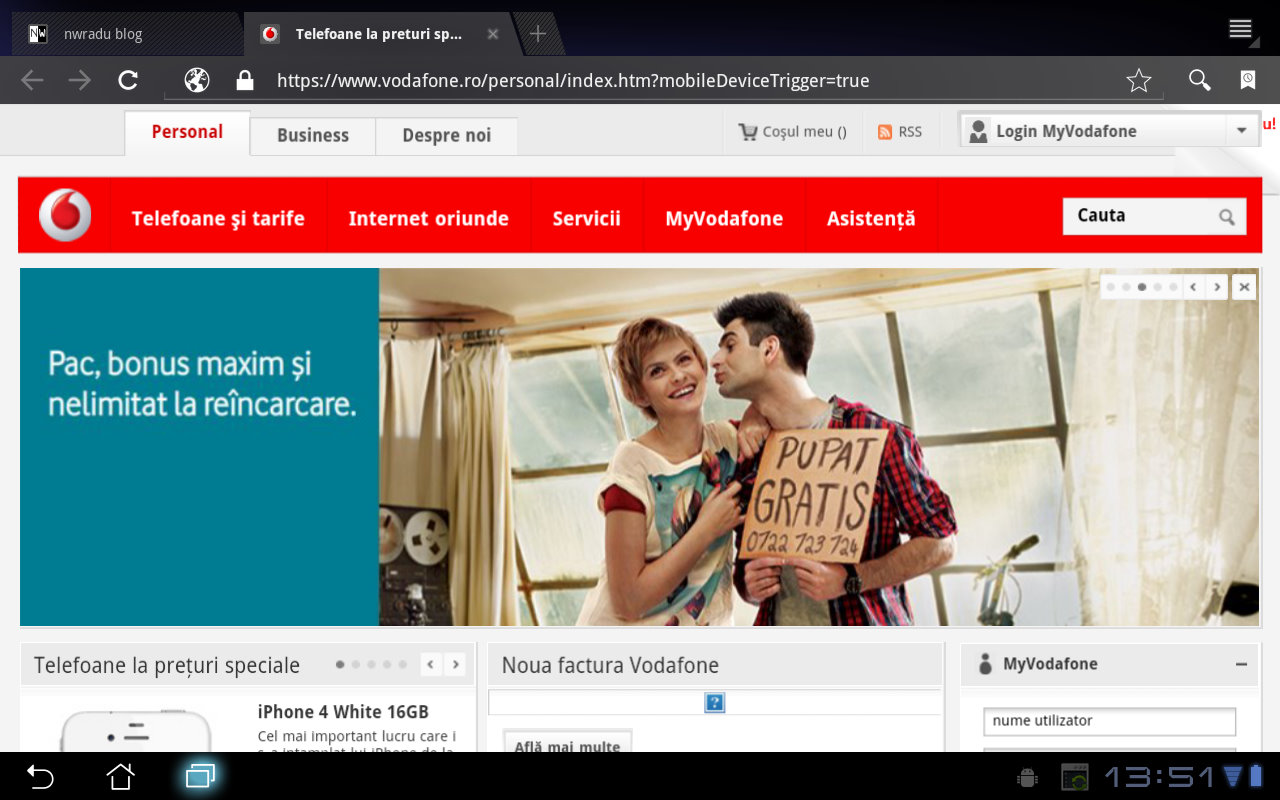Tap the Android debug notification icon
This screenshot has width=1280, height=800.
[x=1026, y=777]
